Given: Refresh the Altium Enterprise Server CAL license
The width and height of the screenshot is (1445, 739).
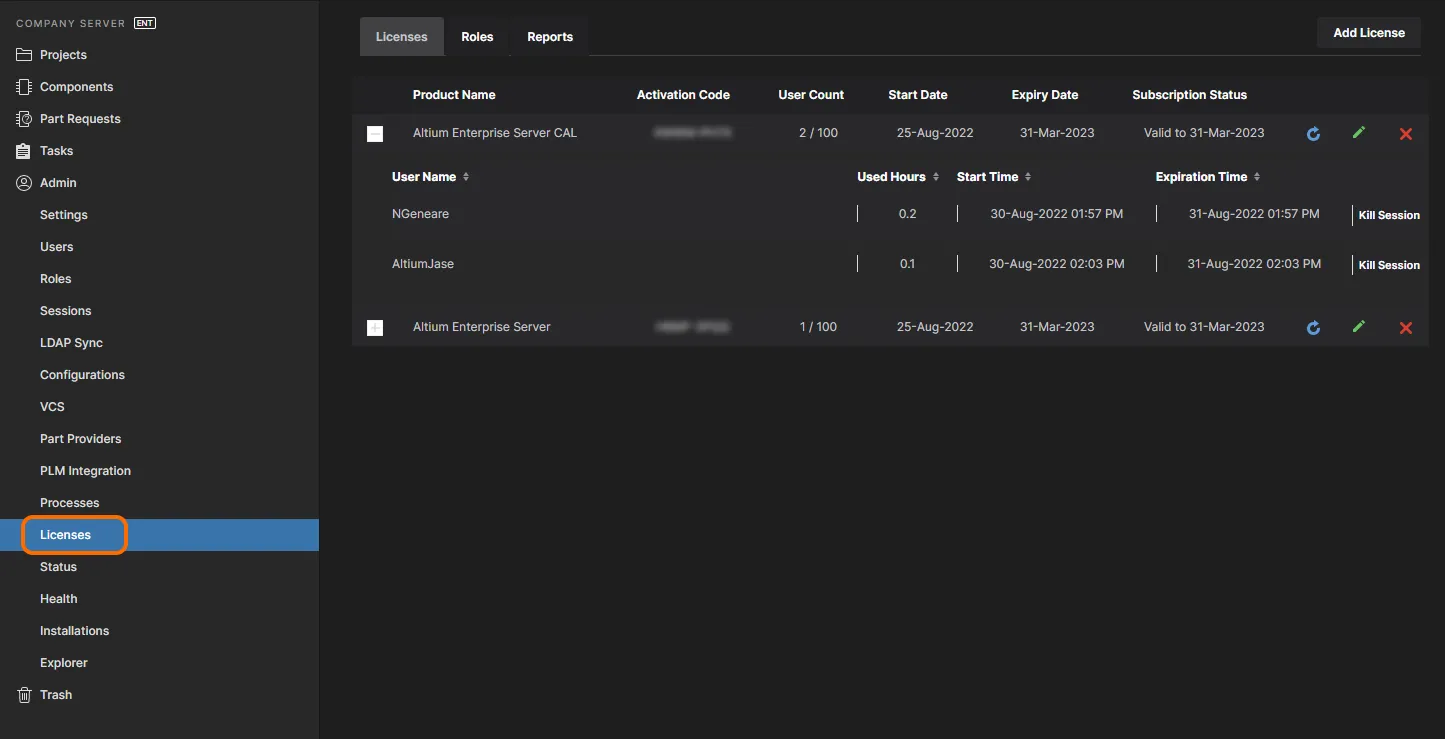Looking at the screenshot, I should (1314, 133).
